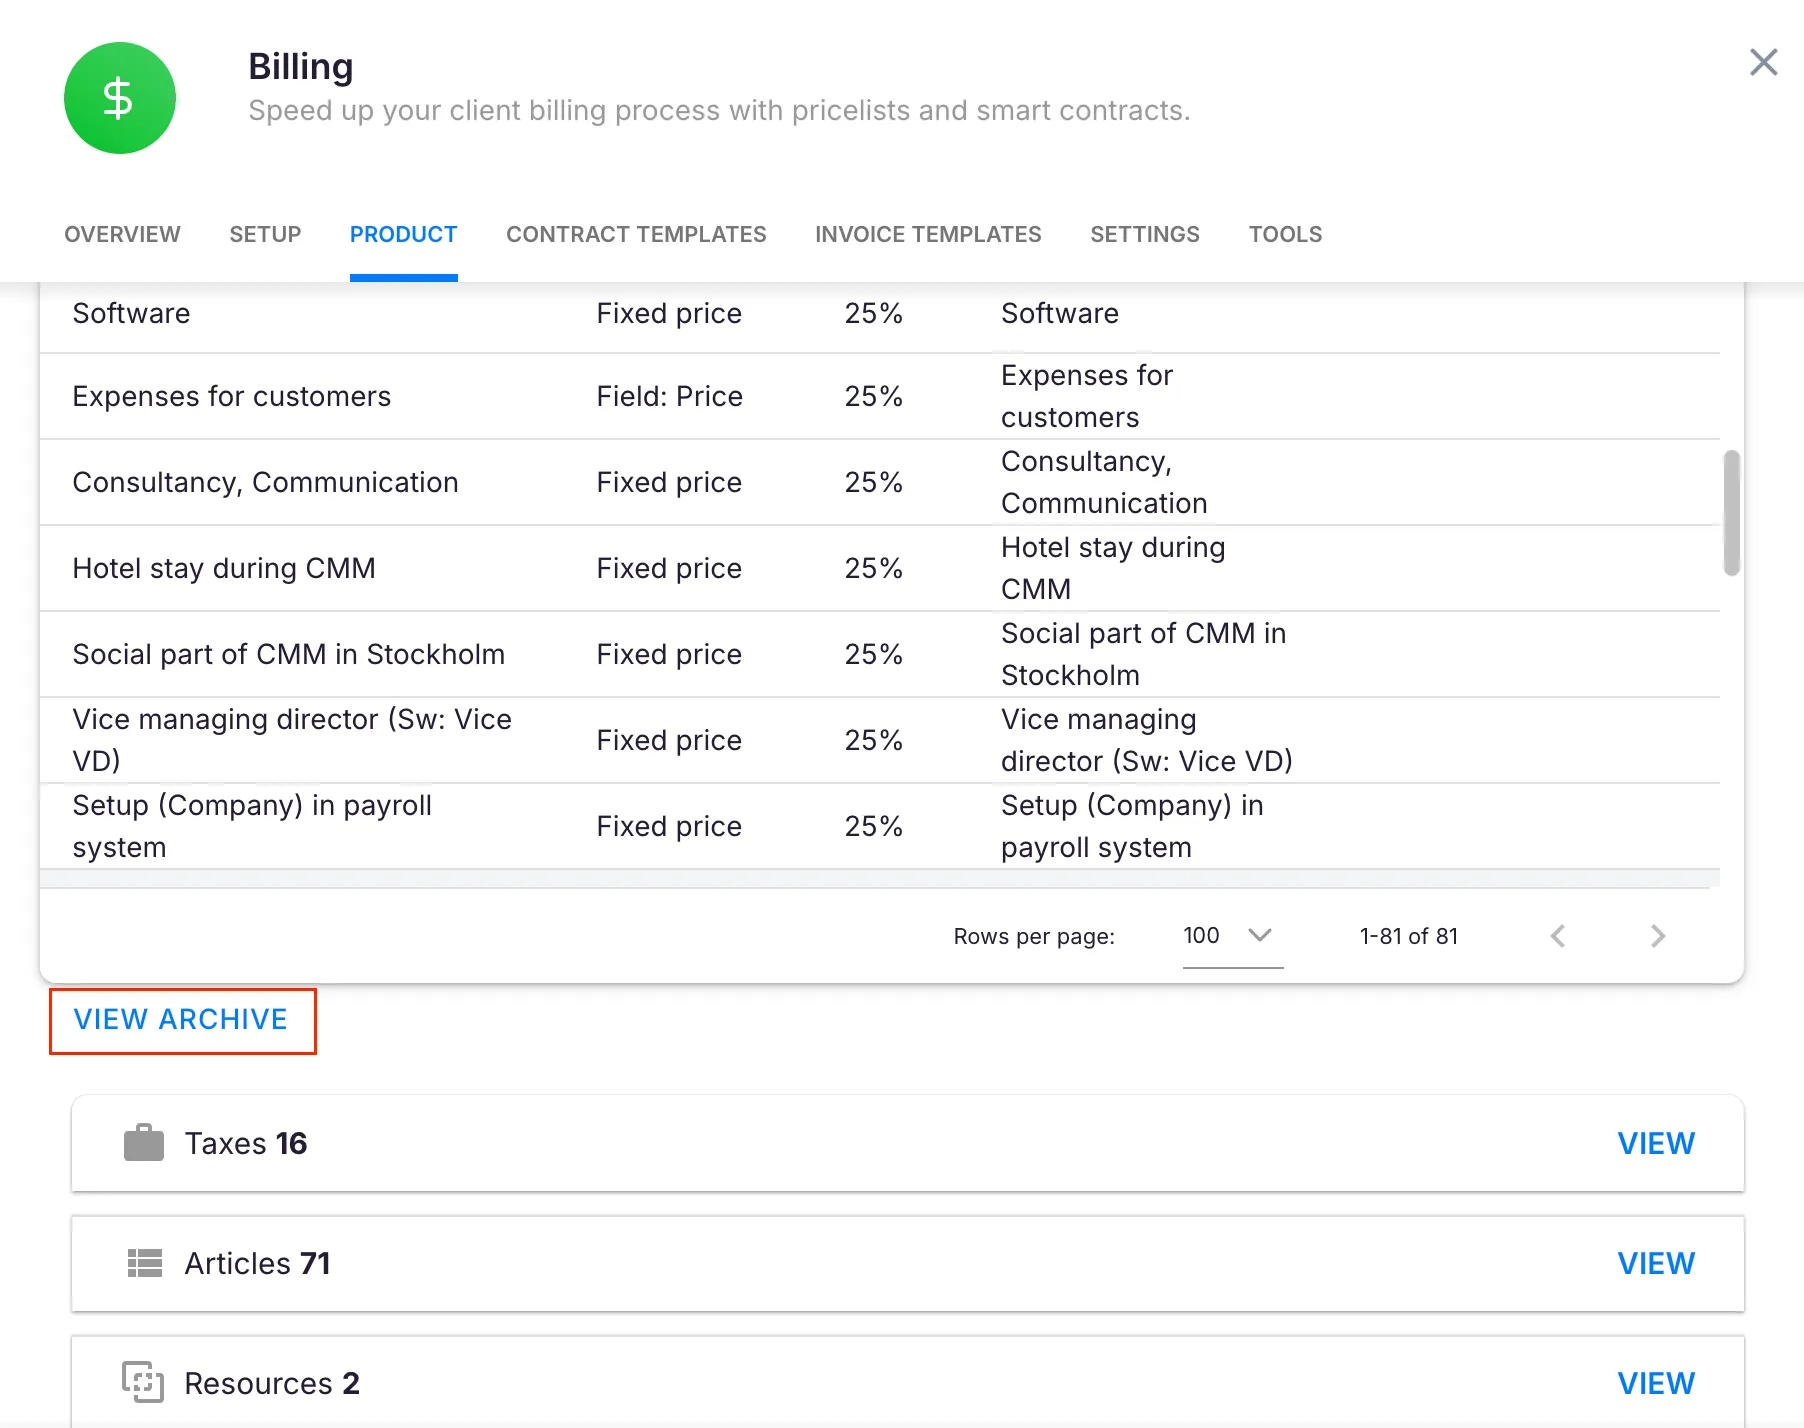Click the green Billing dollar icon
1804x1428 pixels.
(x=119, y=98)
